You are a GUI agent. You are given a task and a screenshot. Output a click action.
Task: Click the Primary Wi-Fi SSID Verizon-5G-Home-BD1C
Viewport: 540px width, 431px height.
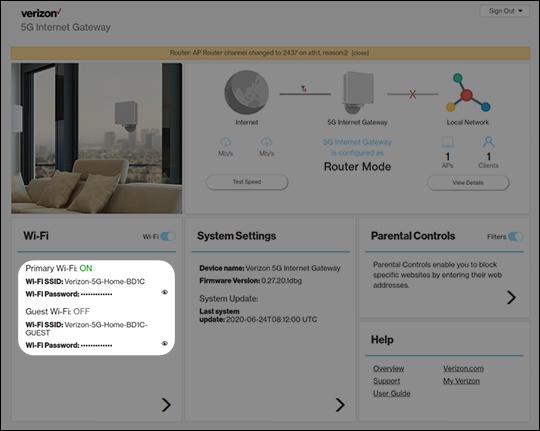[x=105, y=281]
